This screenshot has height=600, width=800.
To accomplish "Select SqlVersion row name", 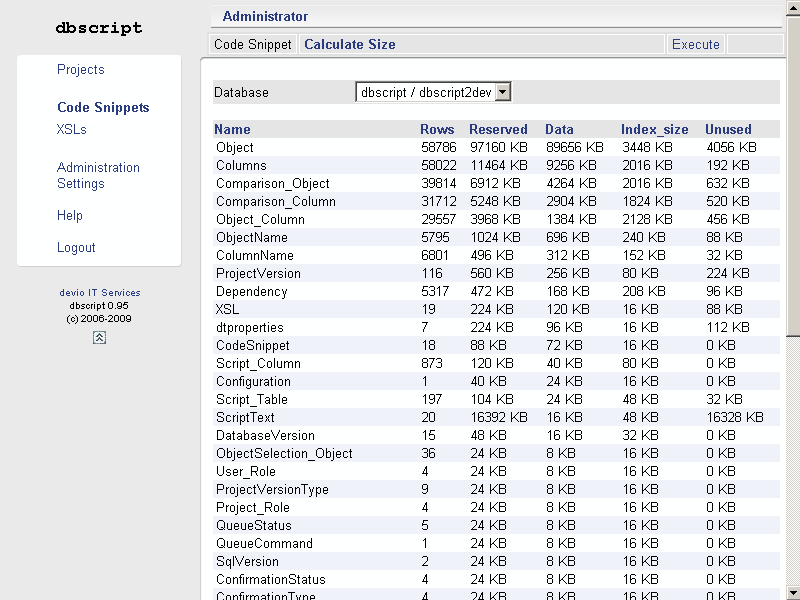I will pos(247,562).
